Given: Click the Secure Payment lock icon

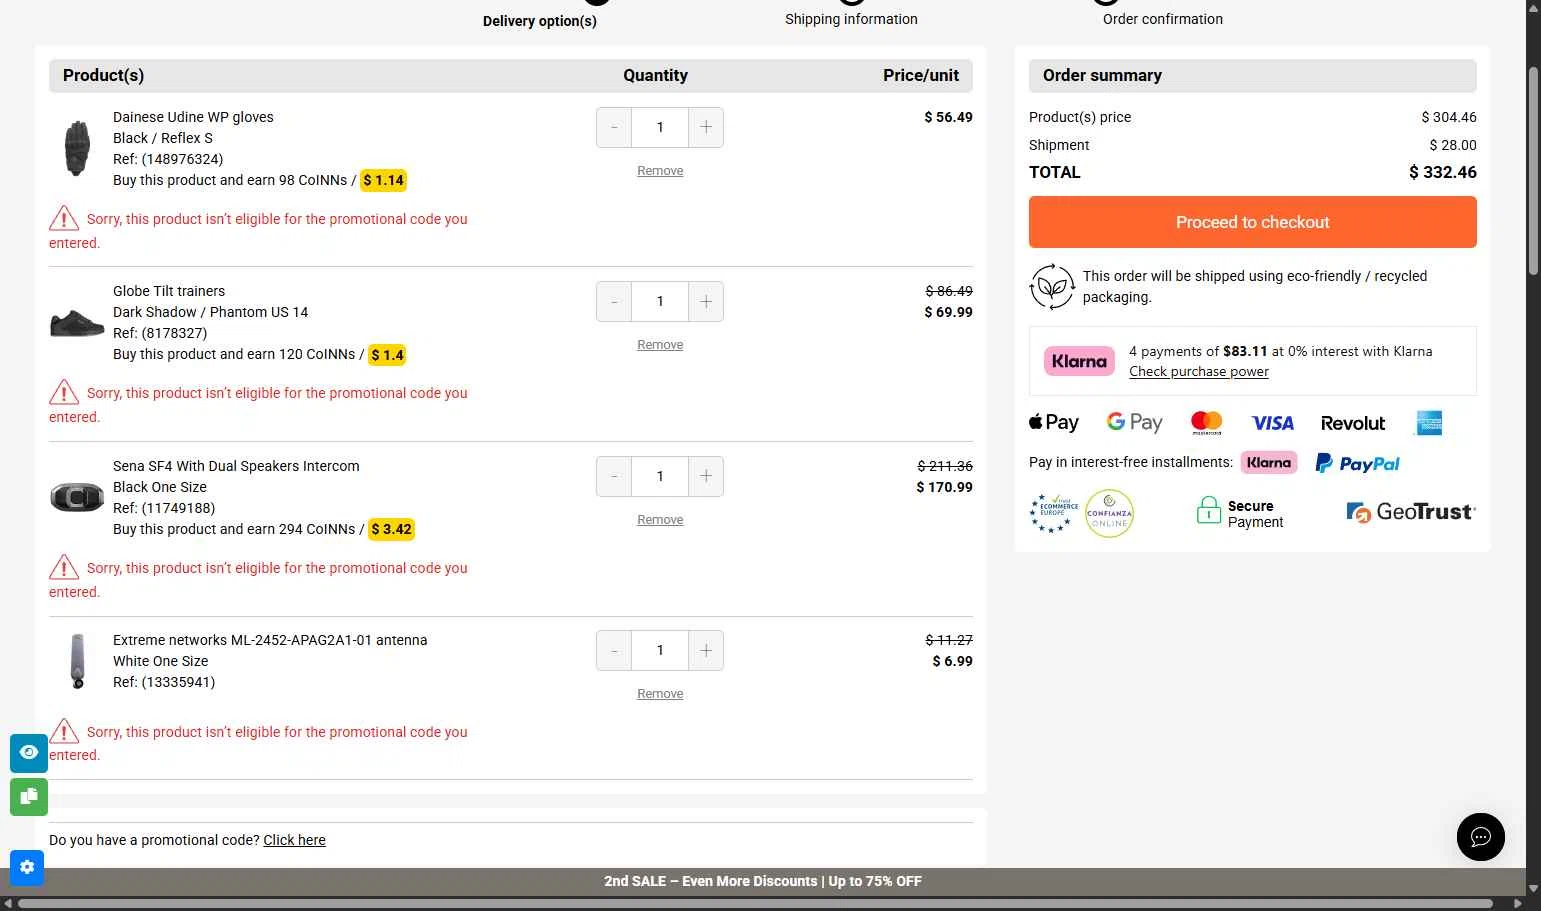Looking at the screenshot, I should click(x=1209, y=511).
